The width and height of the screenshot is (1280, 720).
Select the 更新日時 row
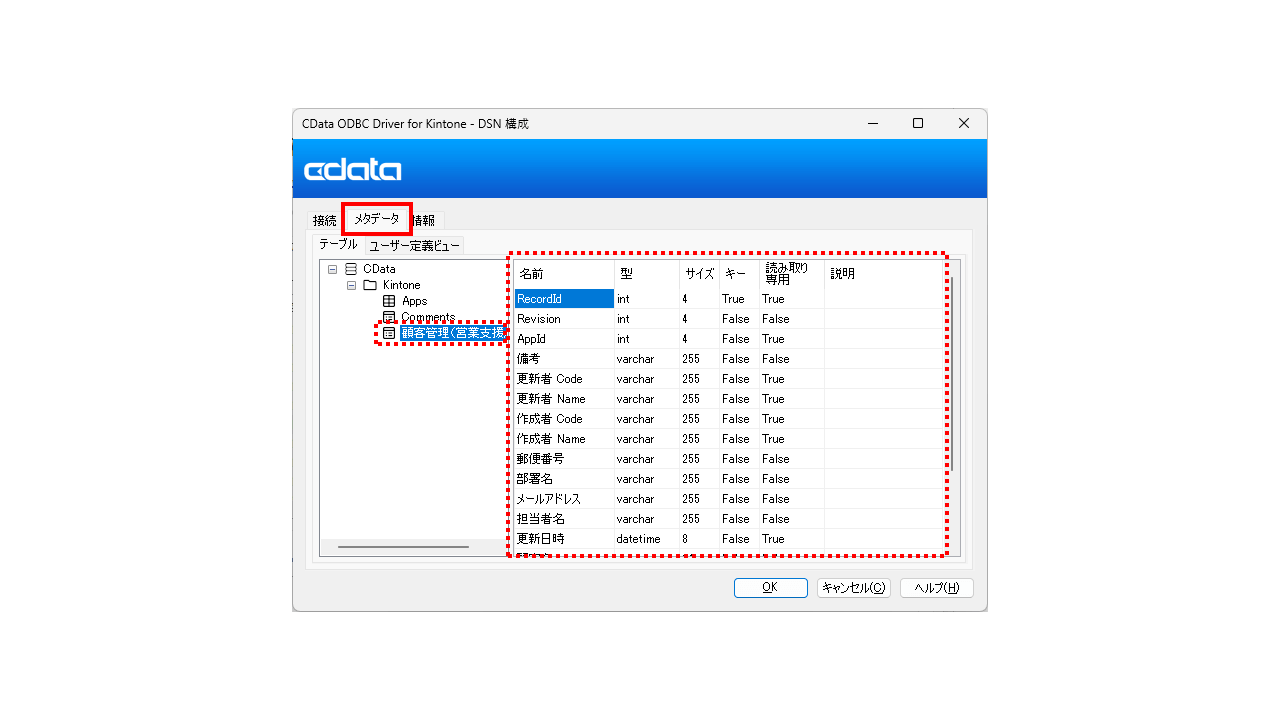(728, 539)
